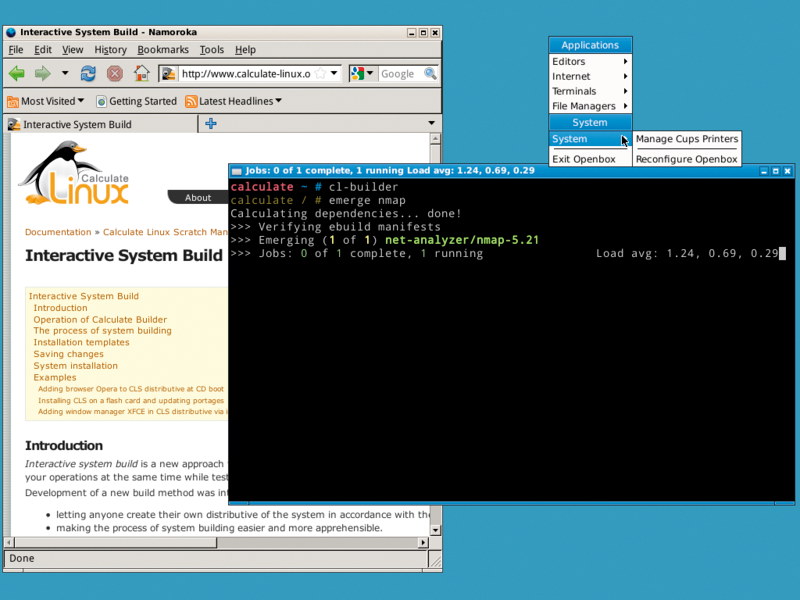Open the History menu

(110, 49)
